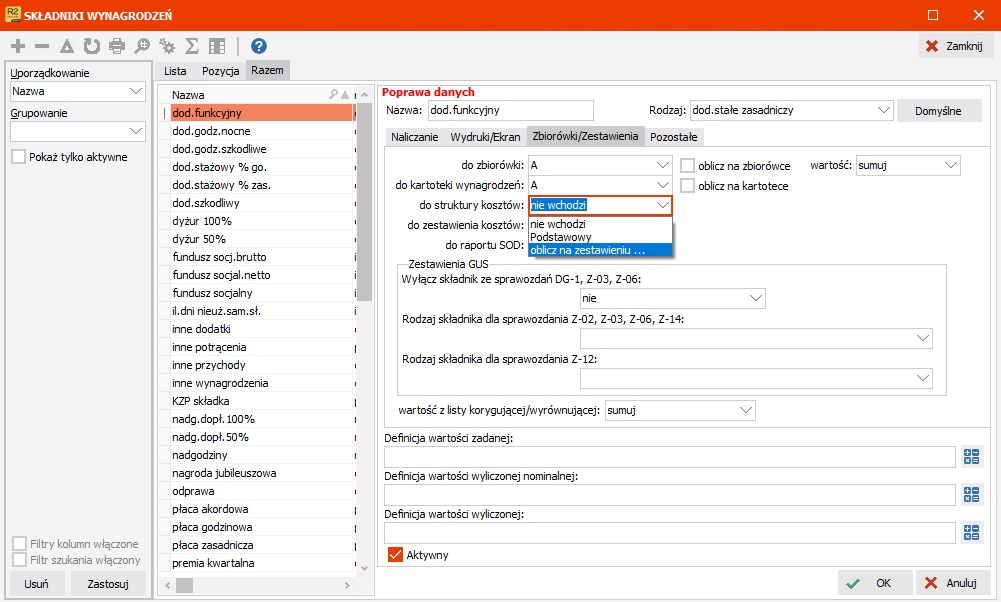The image size is (1001, 602).
Task: Select 'premia kwartalna' in the list
Action: click(x=261, y=563)
